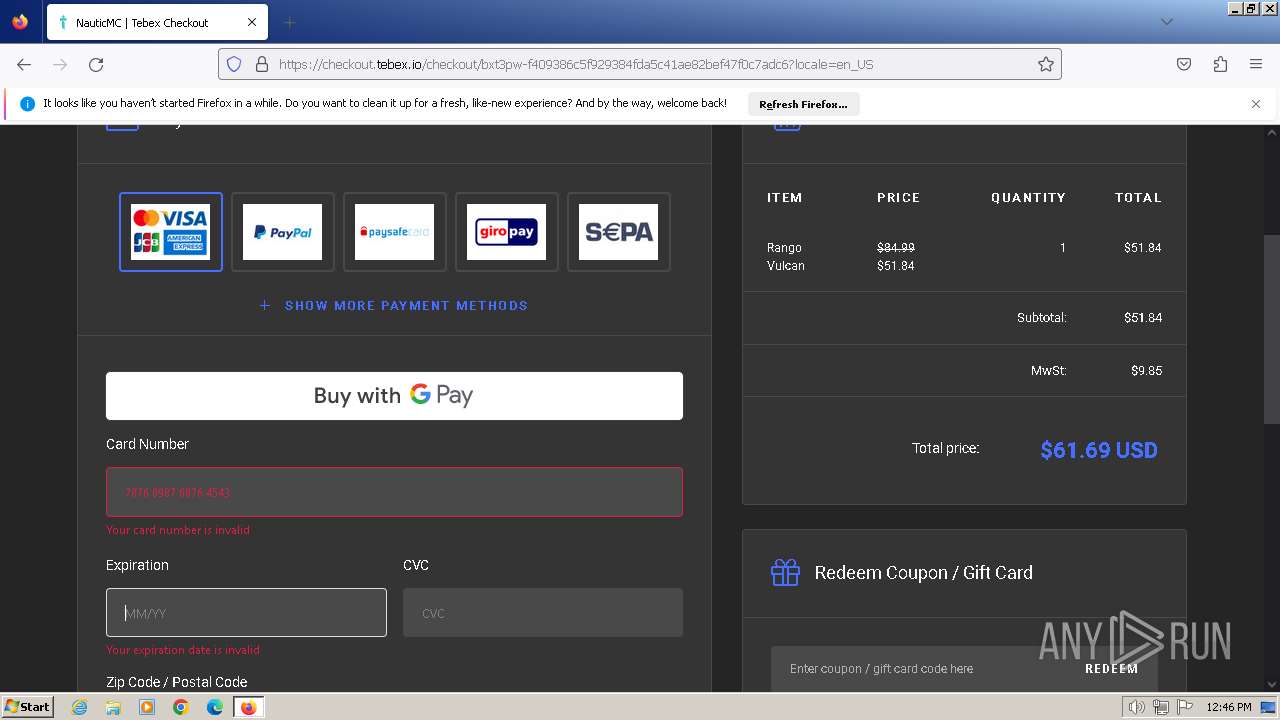This screenshot has width=1280, height=720.
Task: Click the Rango Vulcan item name
Action: click(786, 256)
